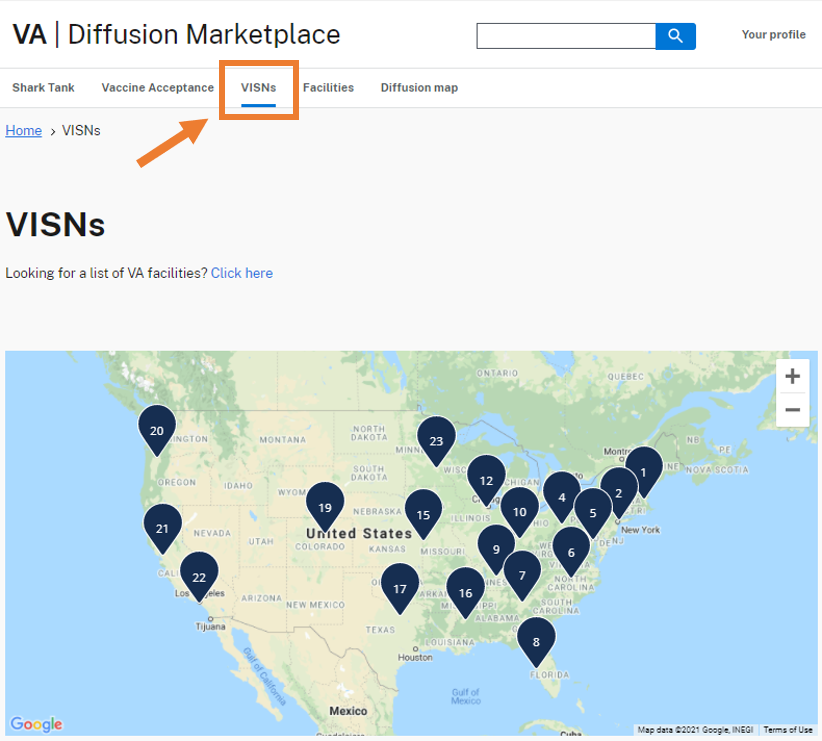Select VISN 2 map marker
Screen dimensions: 822x741
(619, 492)
